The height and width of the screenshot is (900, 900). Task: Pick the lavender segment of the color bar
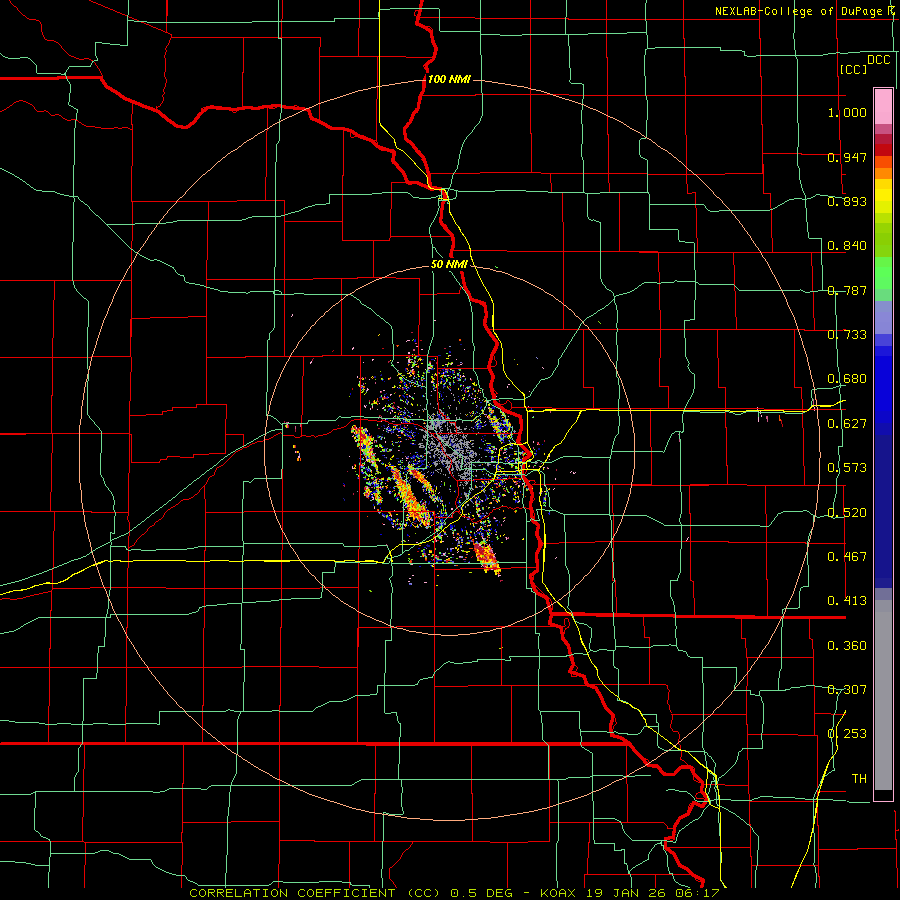click(883, 317)
